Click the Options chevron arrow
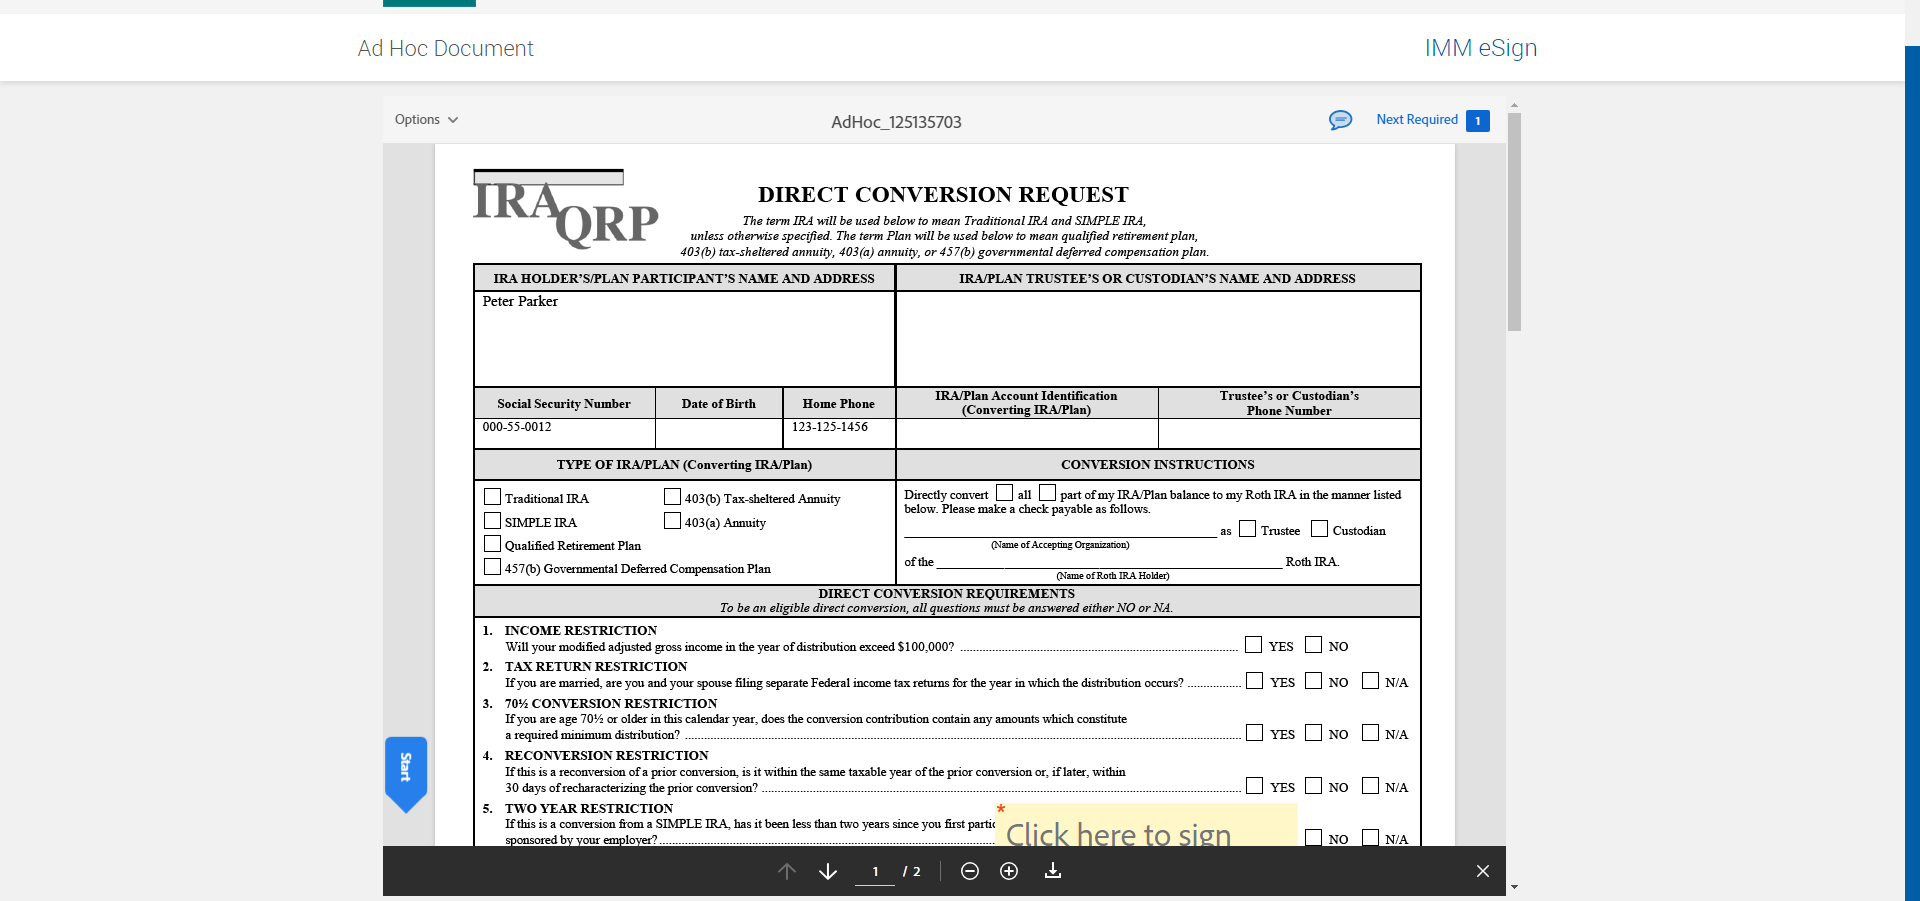 point(453,120)
